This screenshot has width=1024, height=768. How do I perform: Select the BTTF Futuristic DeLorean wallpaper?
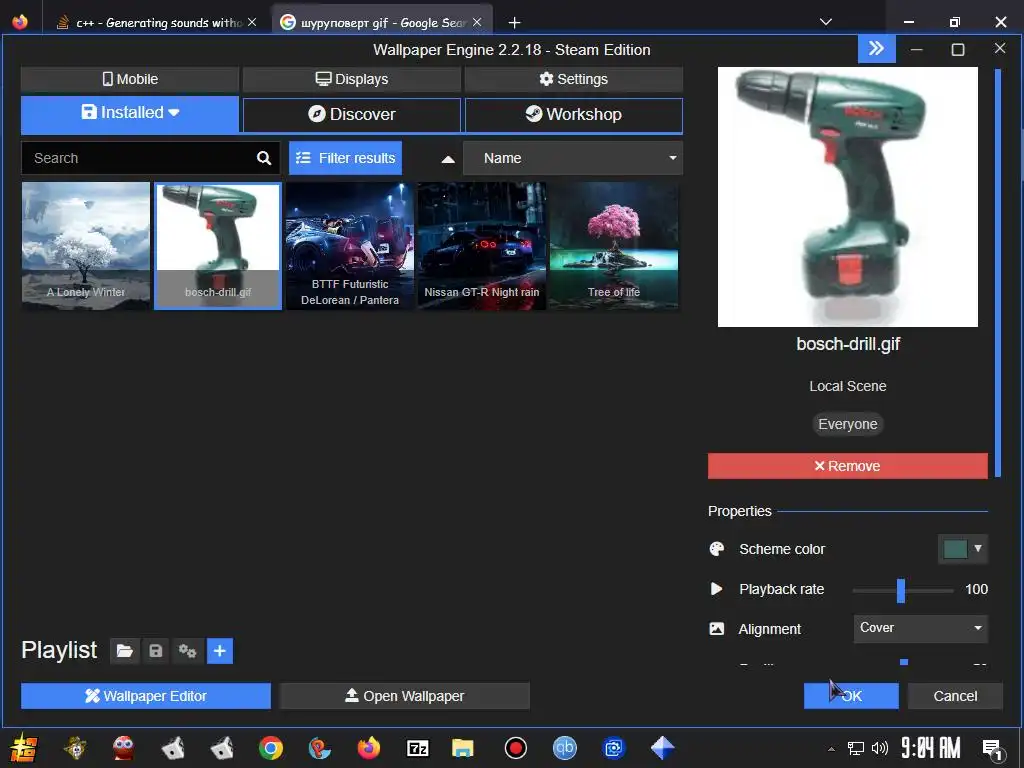click(x=350, y=246)
